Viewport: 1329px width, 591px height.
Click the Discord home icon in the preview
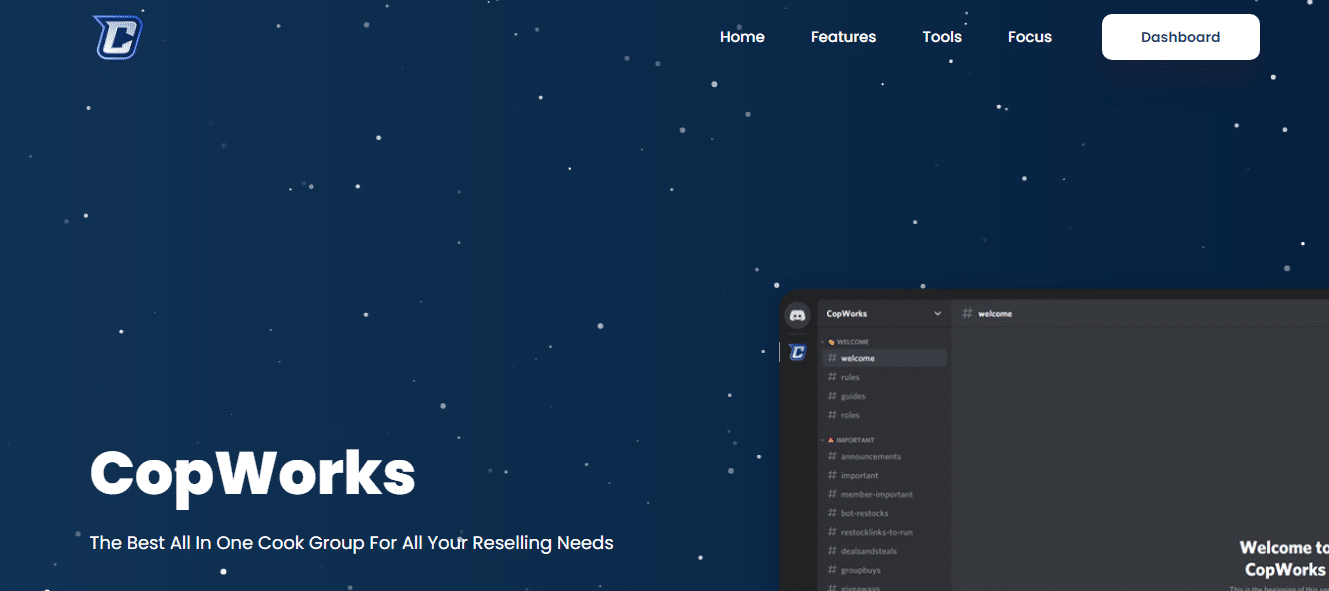(798, 315)
